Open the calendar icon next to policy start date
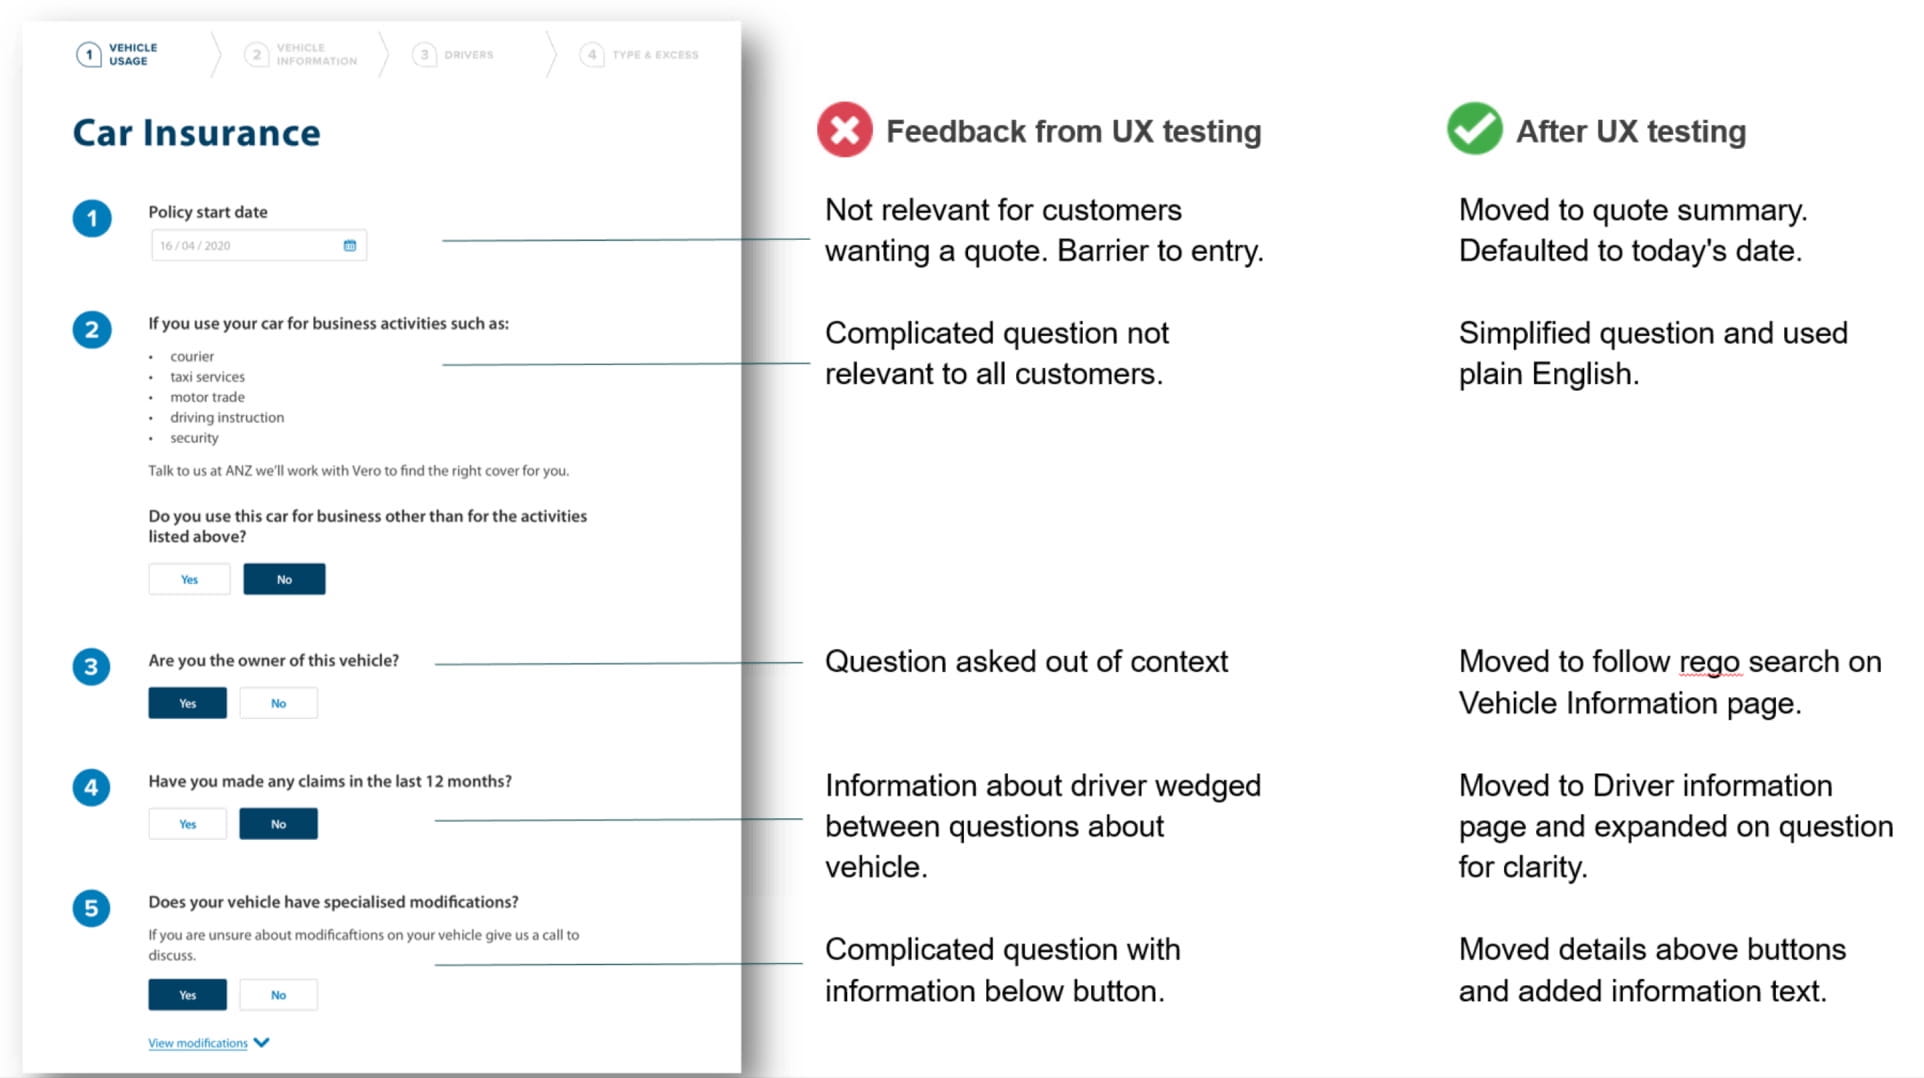The height and width of the screenshot is (1078, 1924). tap(348, 245)
